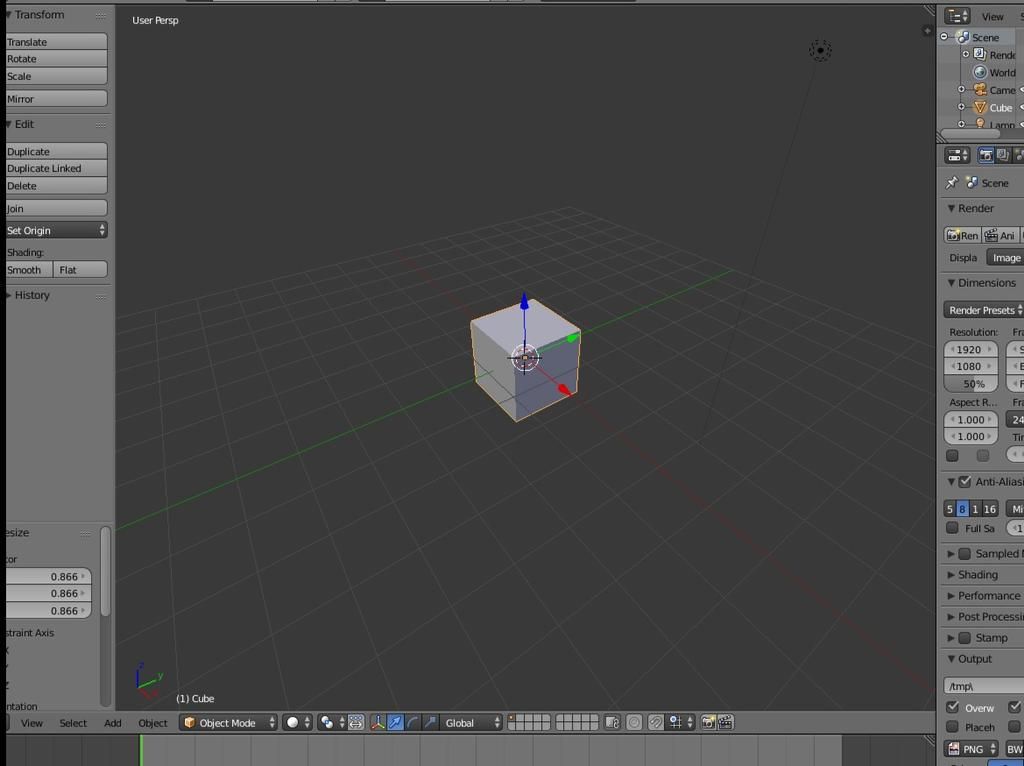
Task: Click the /tmp\ output path field
Action: (x=984, y=686)
